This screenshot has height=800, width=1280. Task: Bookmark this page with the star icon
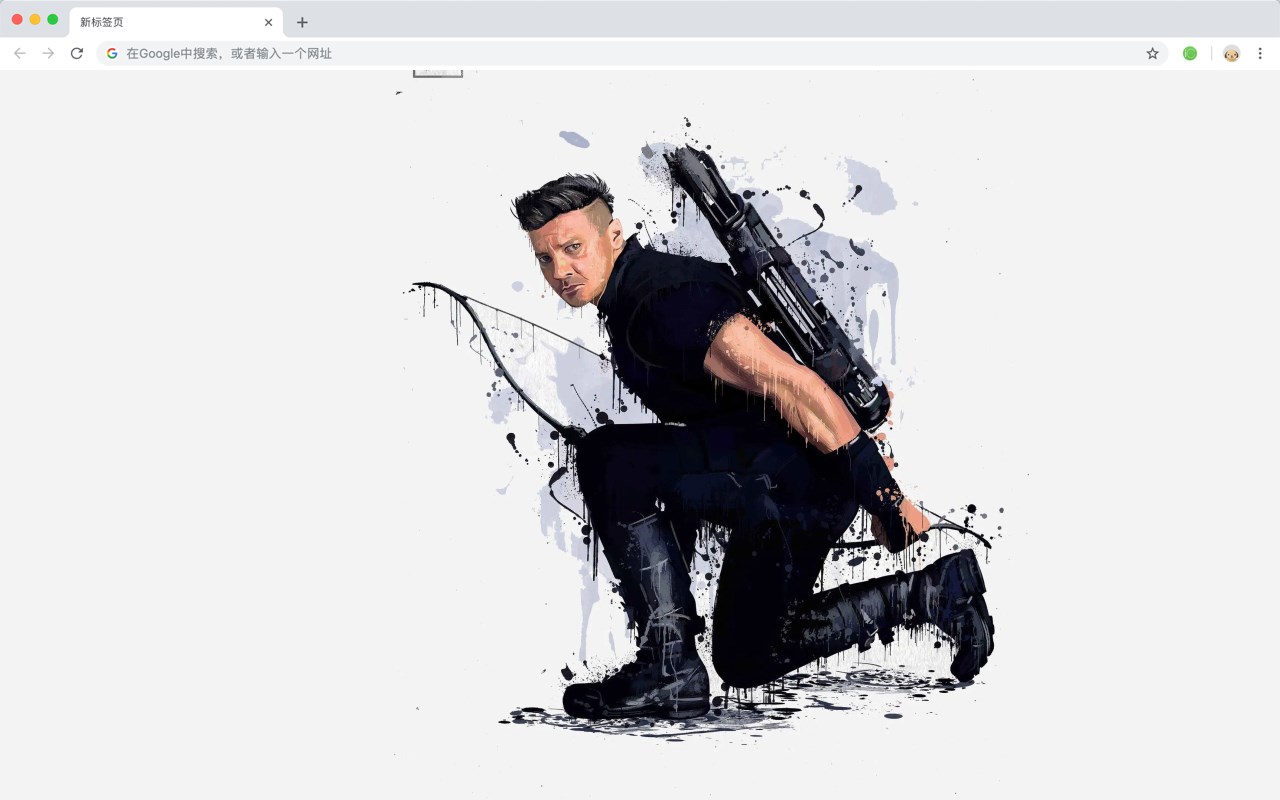pyautogui.click(x=1152, y=53)
